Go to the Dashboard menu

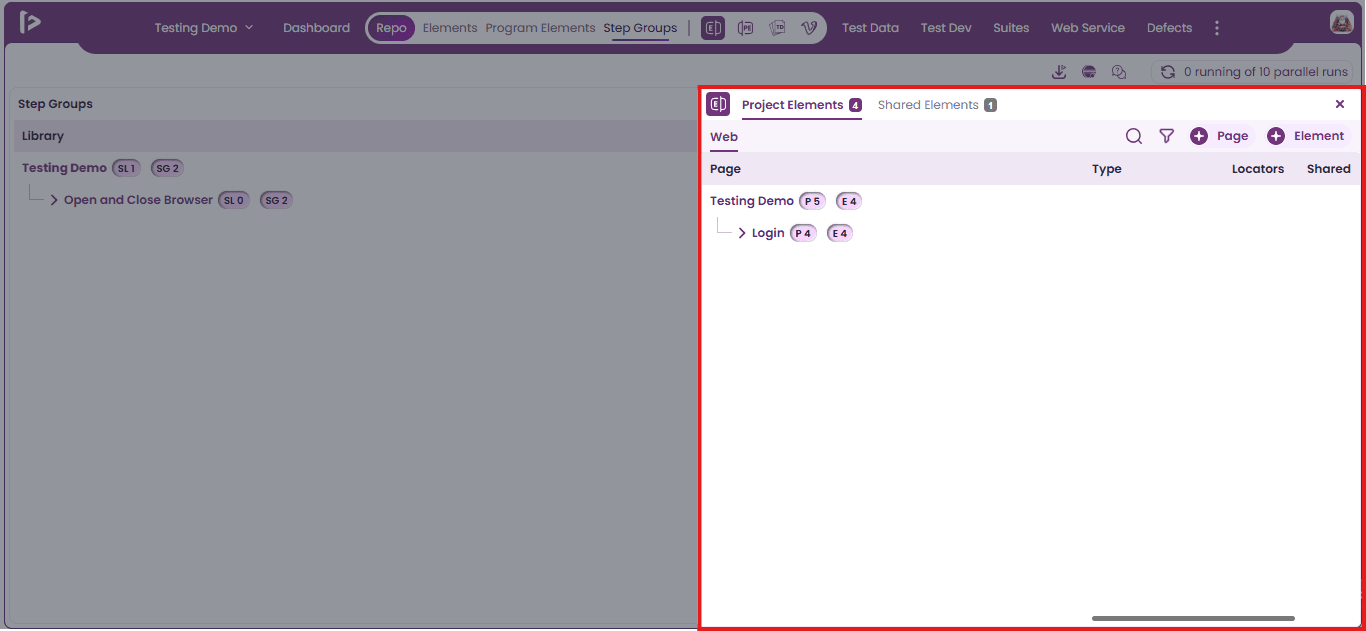(x=316, y=28)
